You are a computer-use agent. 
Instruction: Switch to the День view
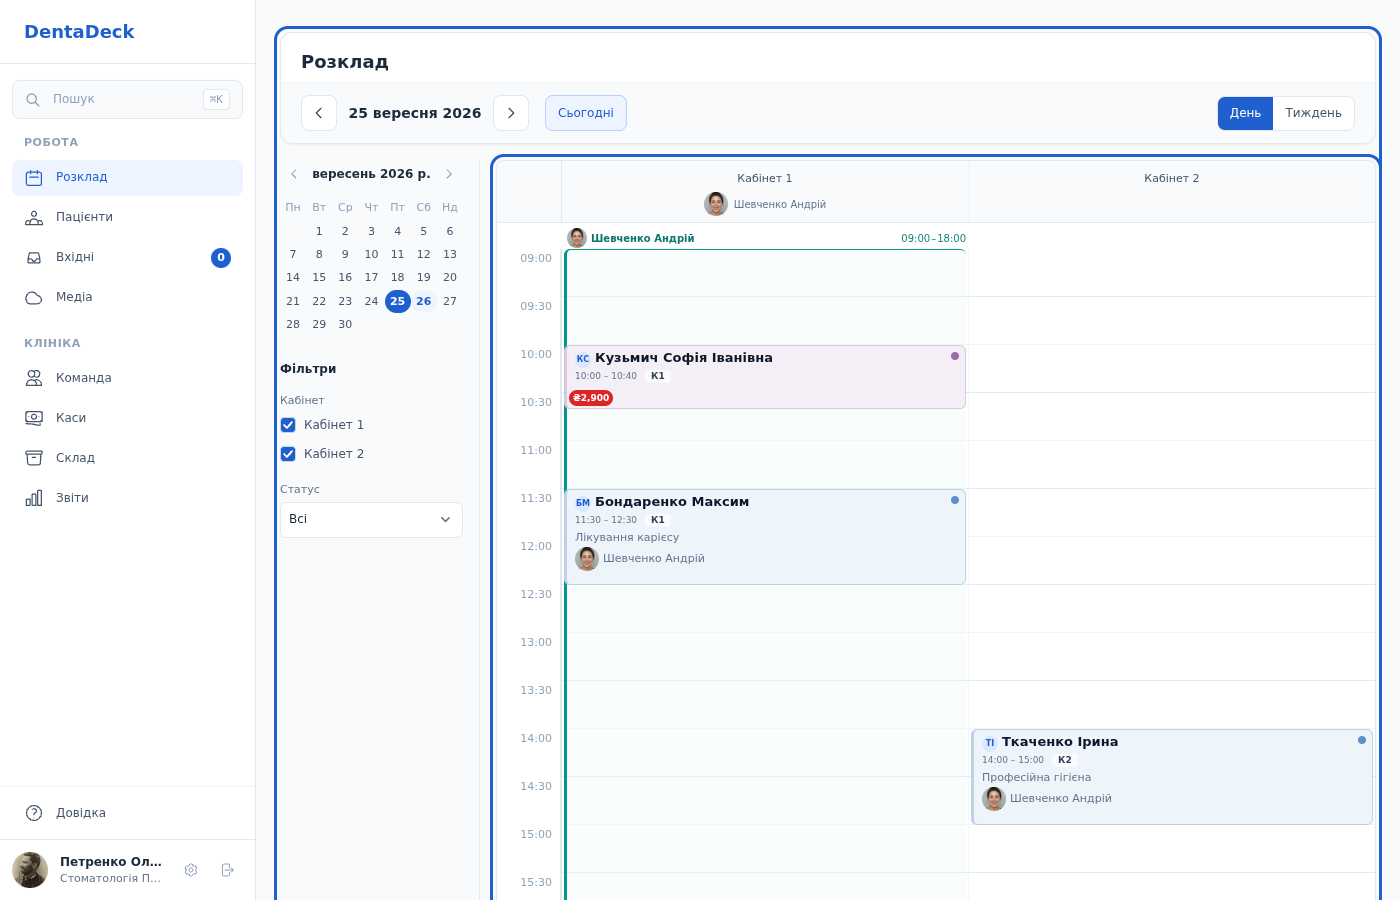[1245, 114]
